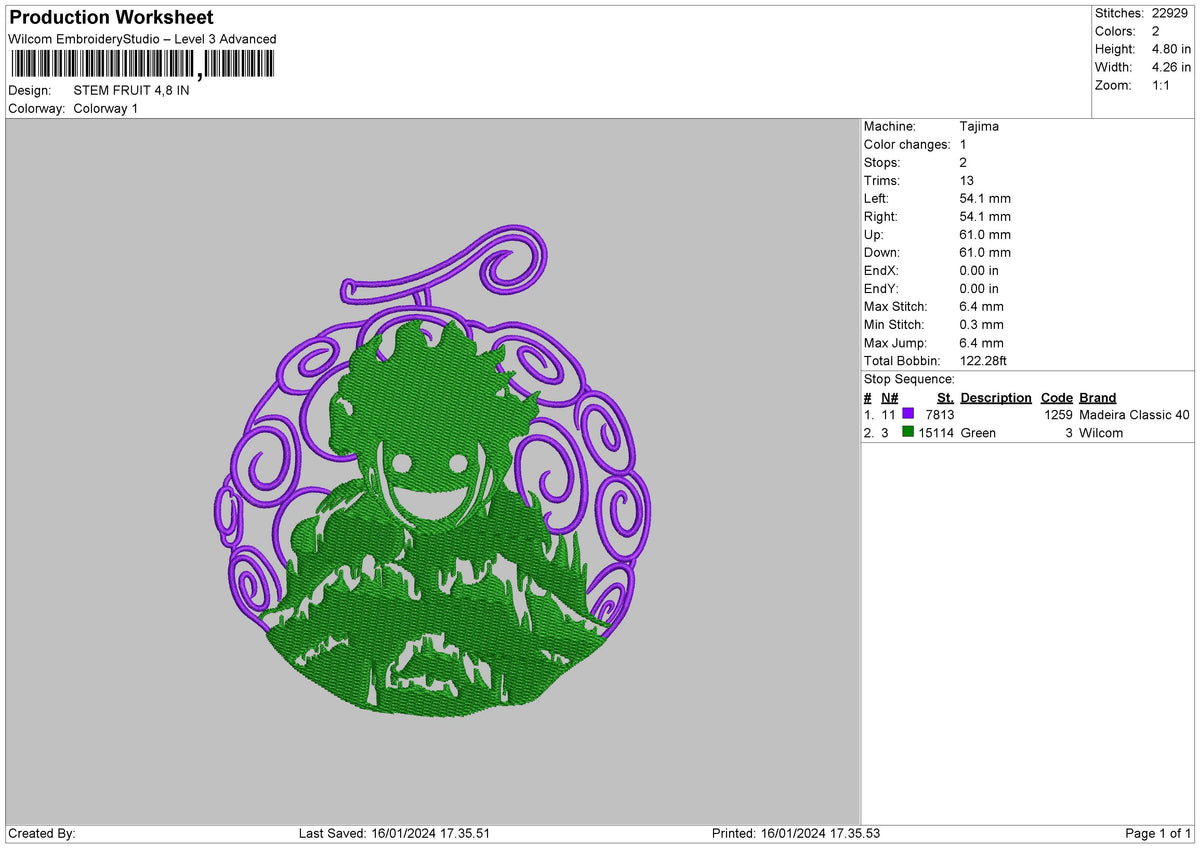The height and width of the screenshot is (848, 1200).
Task: Click the "Stop Sequence:" heading
Action: (909, 379)
